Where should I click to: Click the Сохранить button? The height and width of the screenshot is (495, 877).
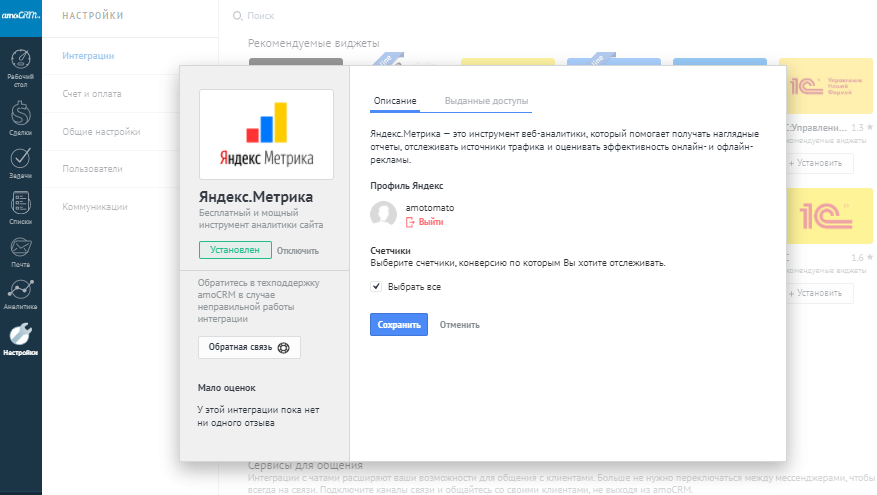pyautogui.click(x=399, y=324)
